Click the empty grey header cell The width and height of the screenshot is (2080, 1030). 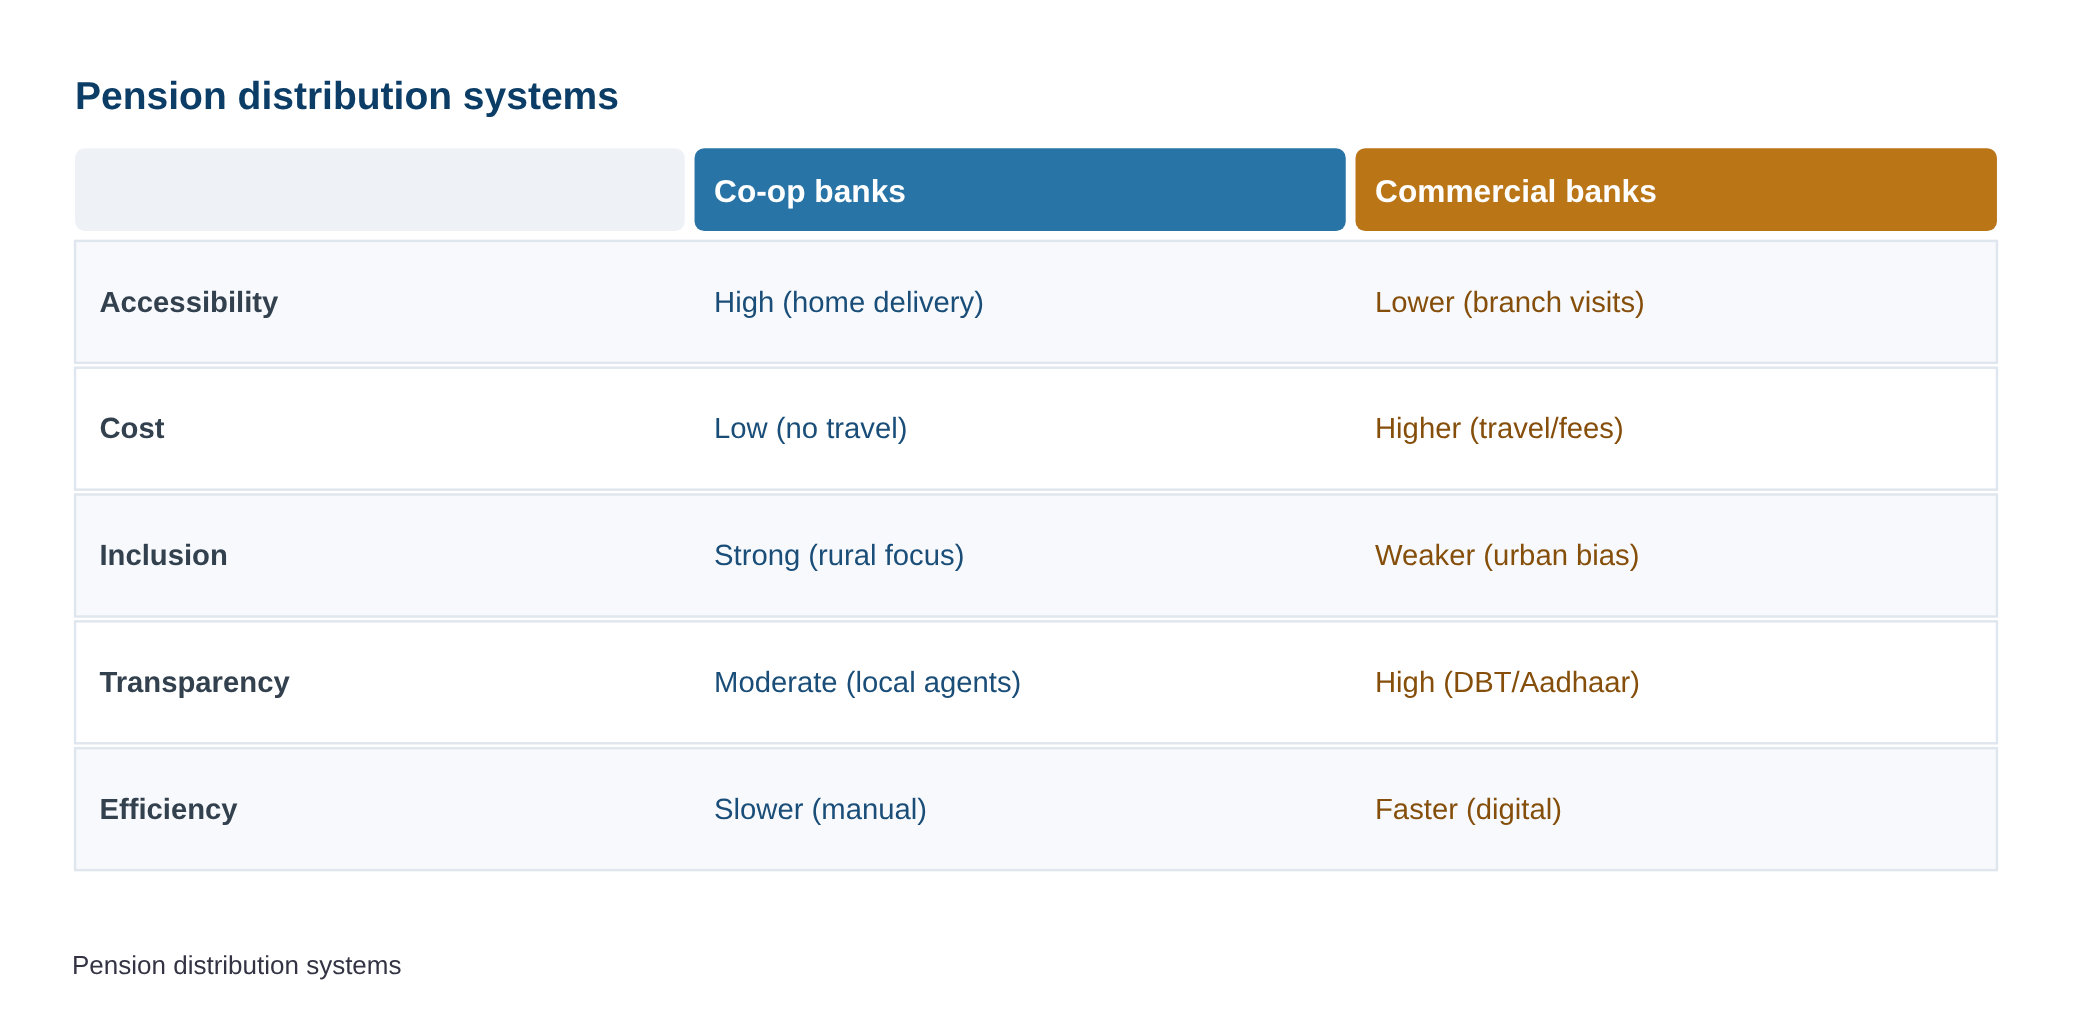[380, 190]
